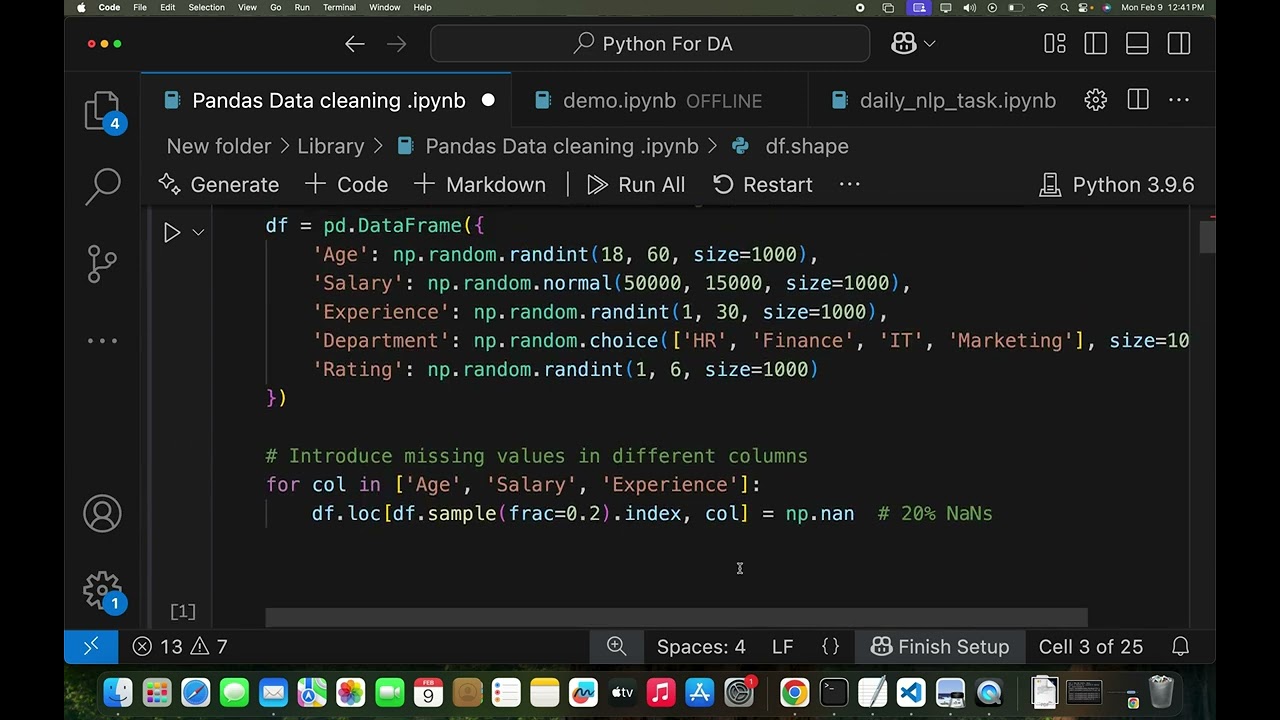Run the current cell with play icon

[172, 233]
